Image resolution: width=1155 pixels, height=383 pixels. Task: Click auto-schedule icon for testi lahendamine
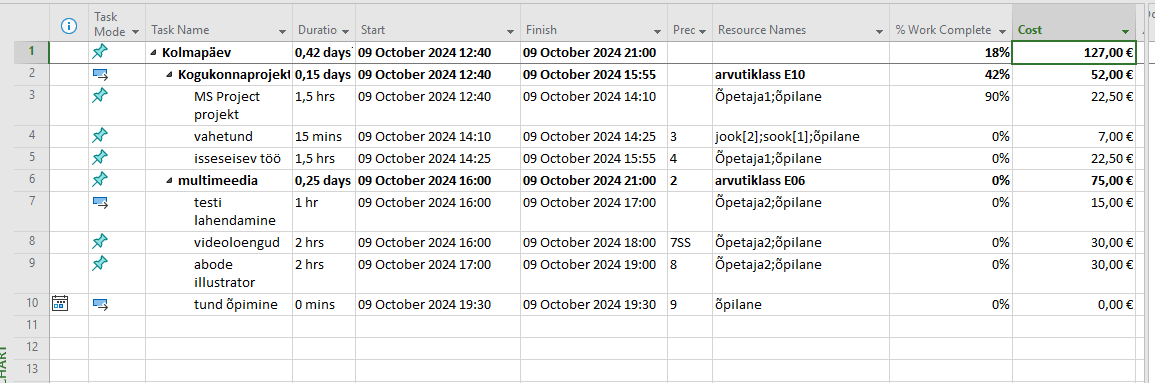pos(100,201)
